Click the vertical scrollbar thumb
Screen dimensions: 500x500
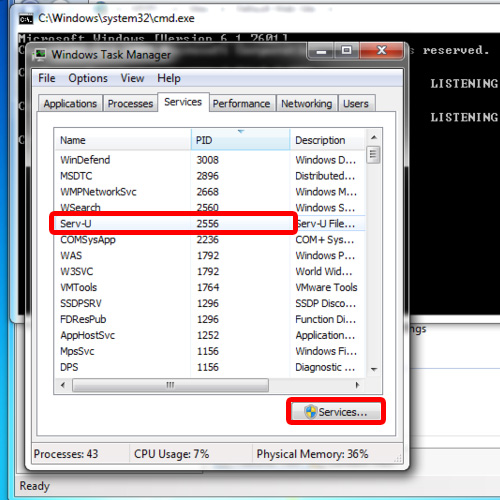(373, 155)
